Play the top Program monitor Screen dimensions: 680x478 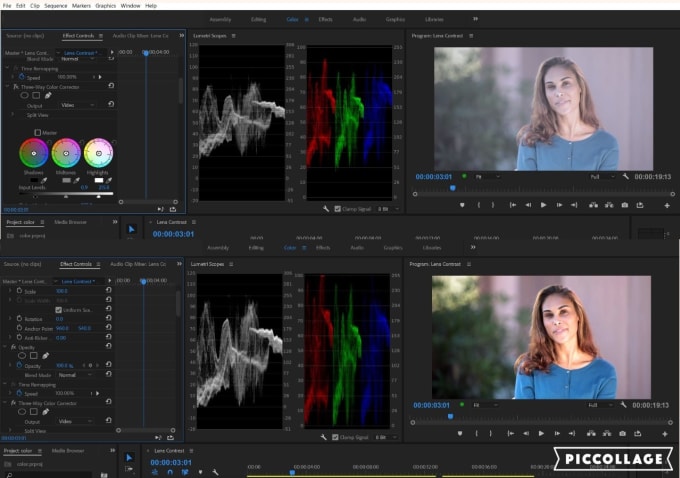click(x=543, y=205)
